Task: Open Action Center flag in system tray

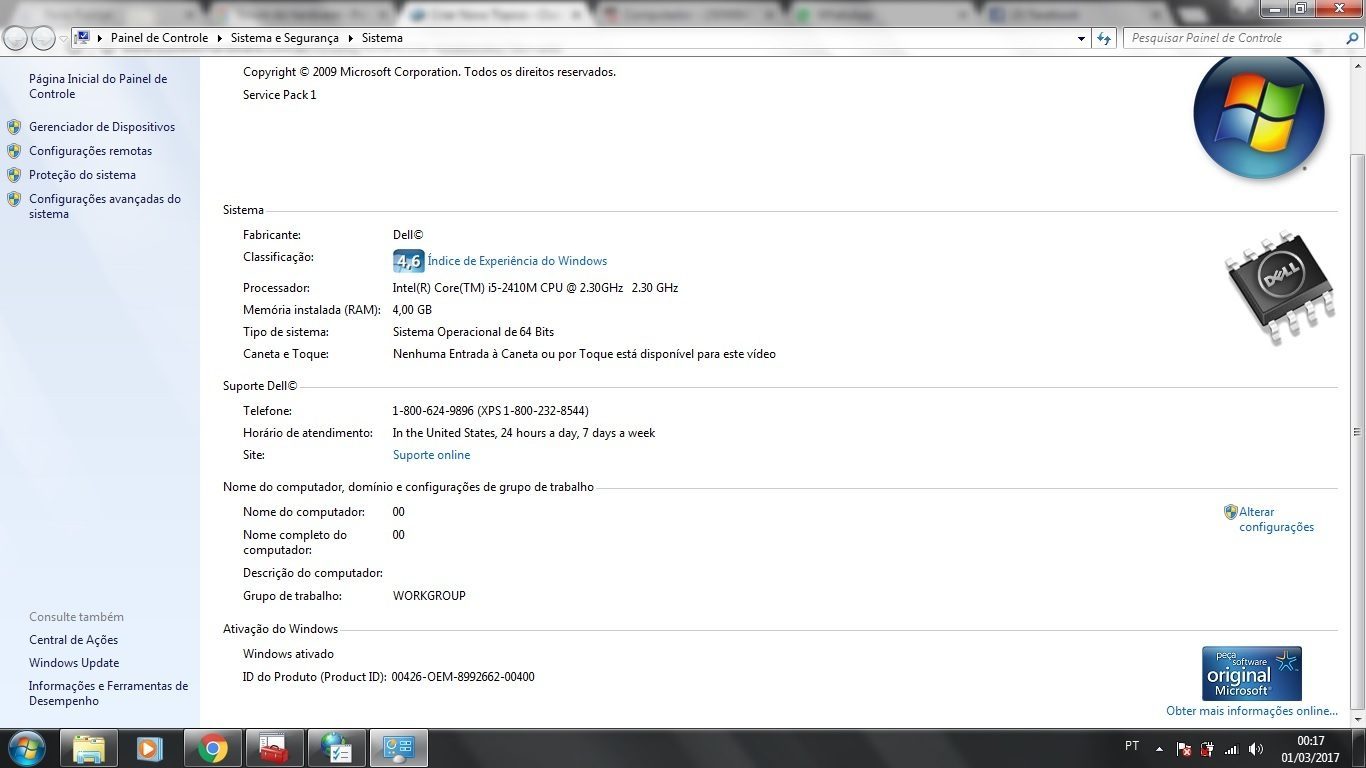Action: 1183,749
